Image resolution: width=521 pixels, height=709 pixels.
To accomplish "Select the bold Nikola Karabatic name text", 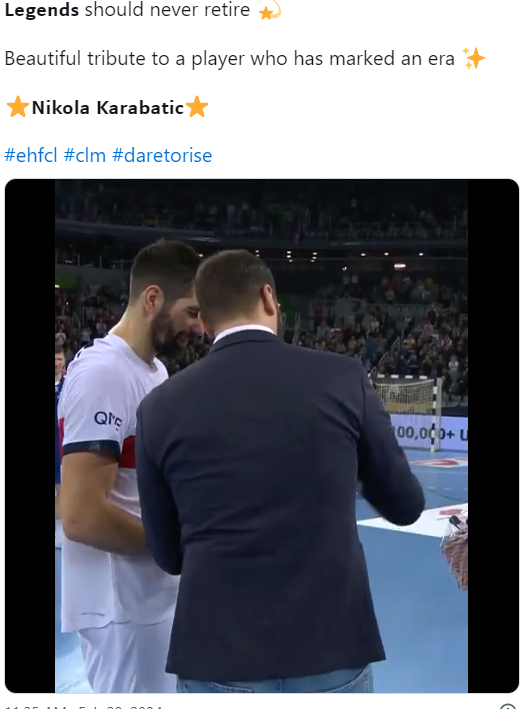I will pos(108,108).
